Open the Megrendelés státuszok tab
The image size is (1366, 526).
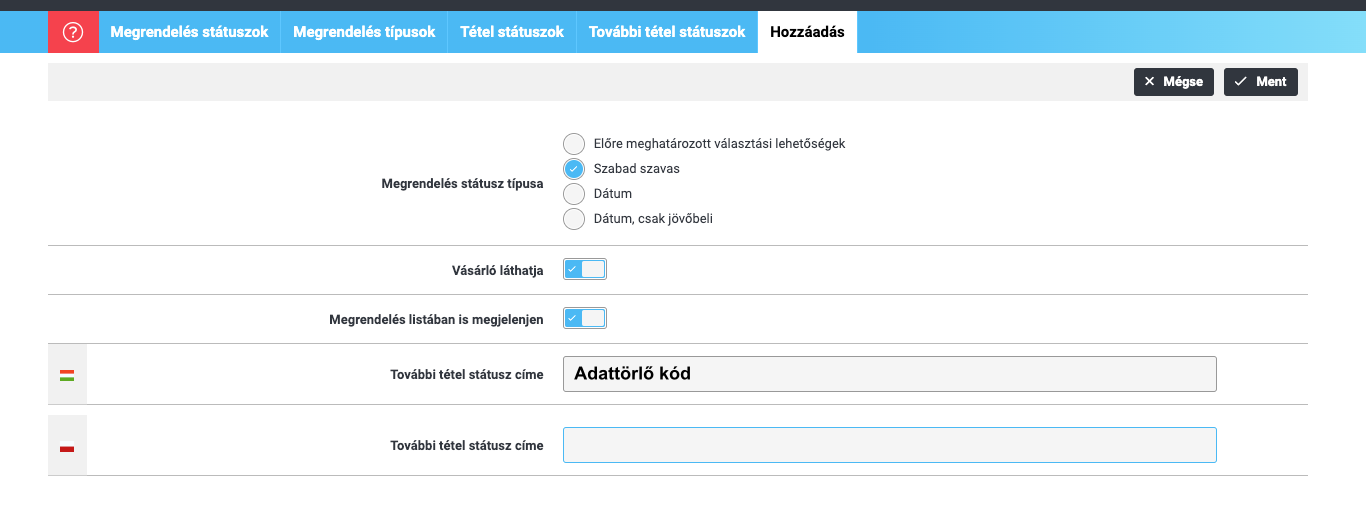click(x=189, y=32)
